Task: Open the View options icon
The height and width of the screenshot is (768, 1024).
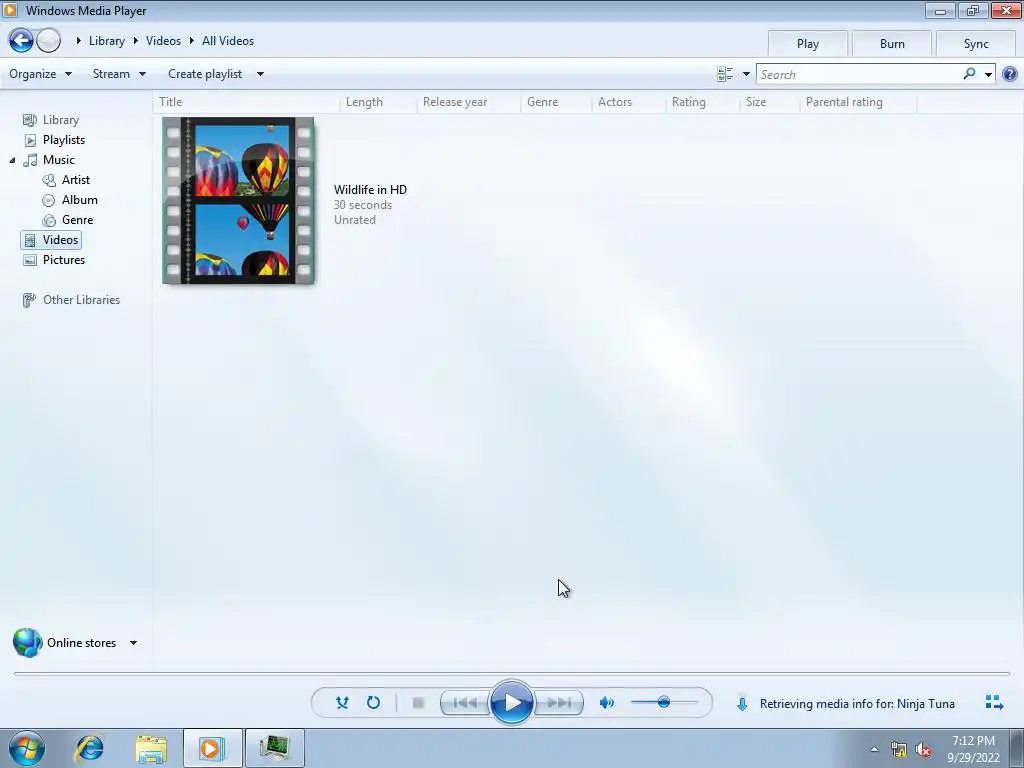Action: [x=725, y=74]
